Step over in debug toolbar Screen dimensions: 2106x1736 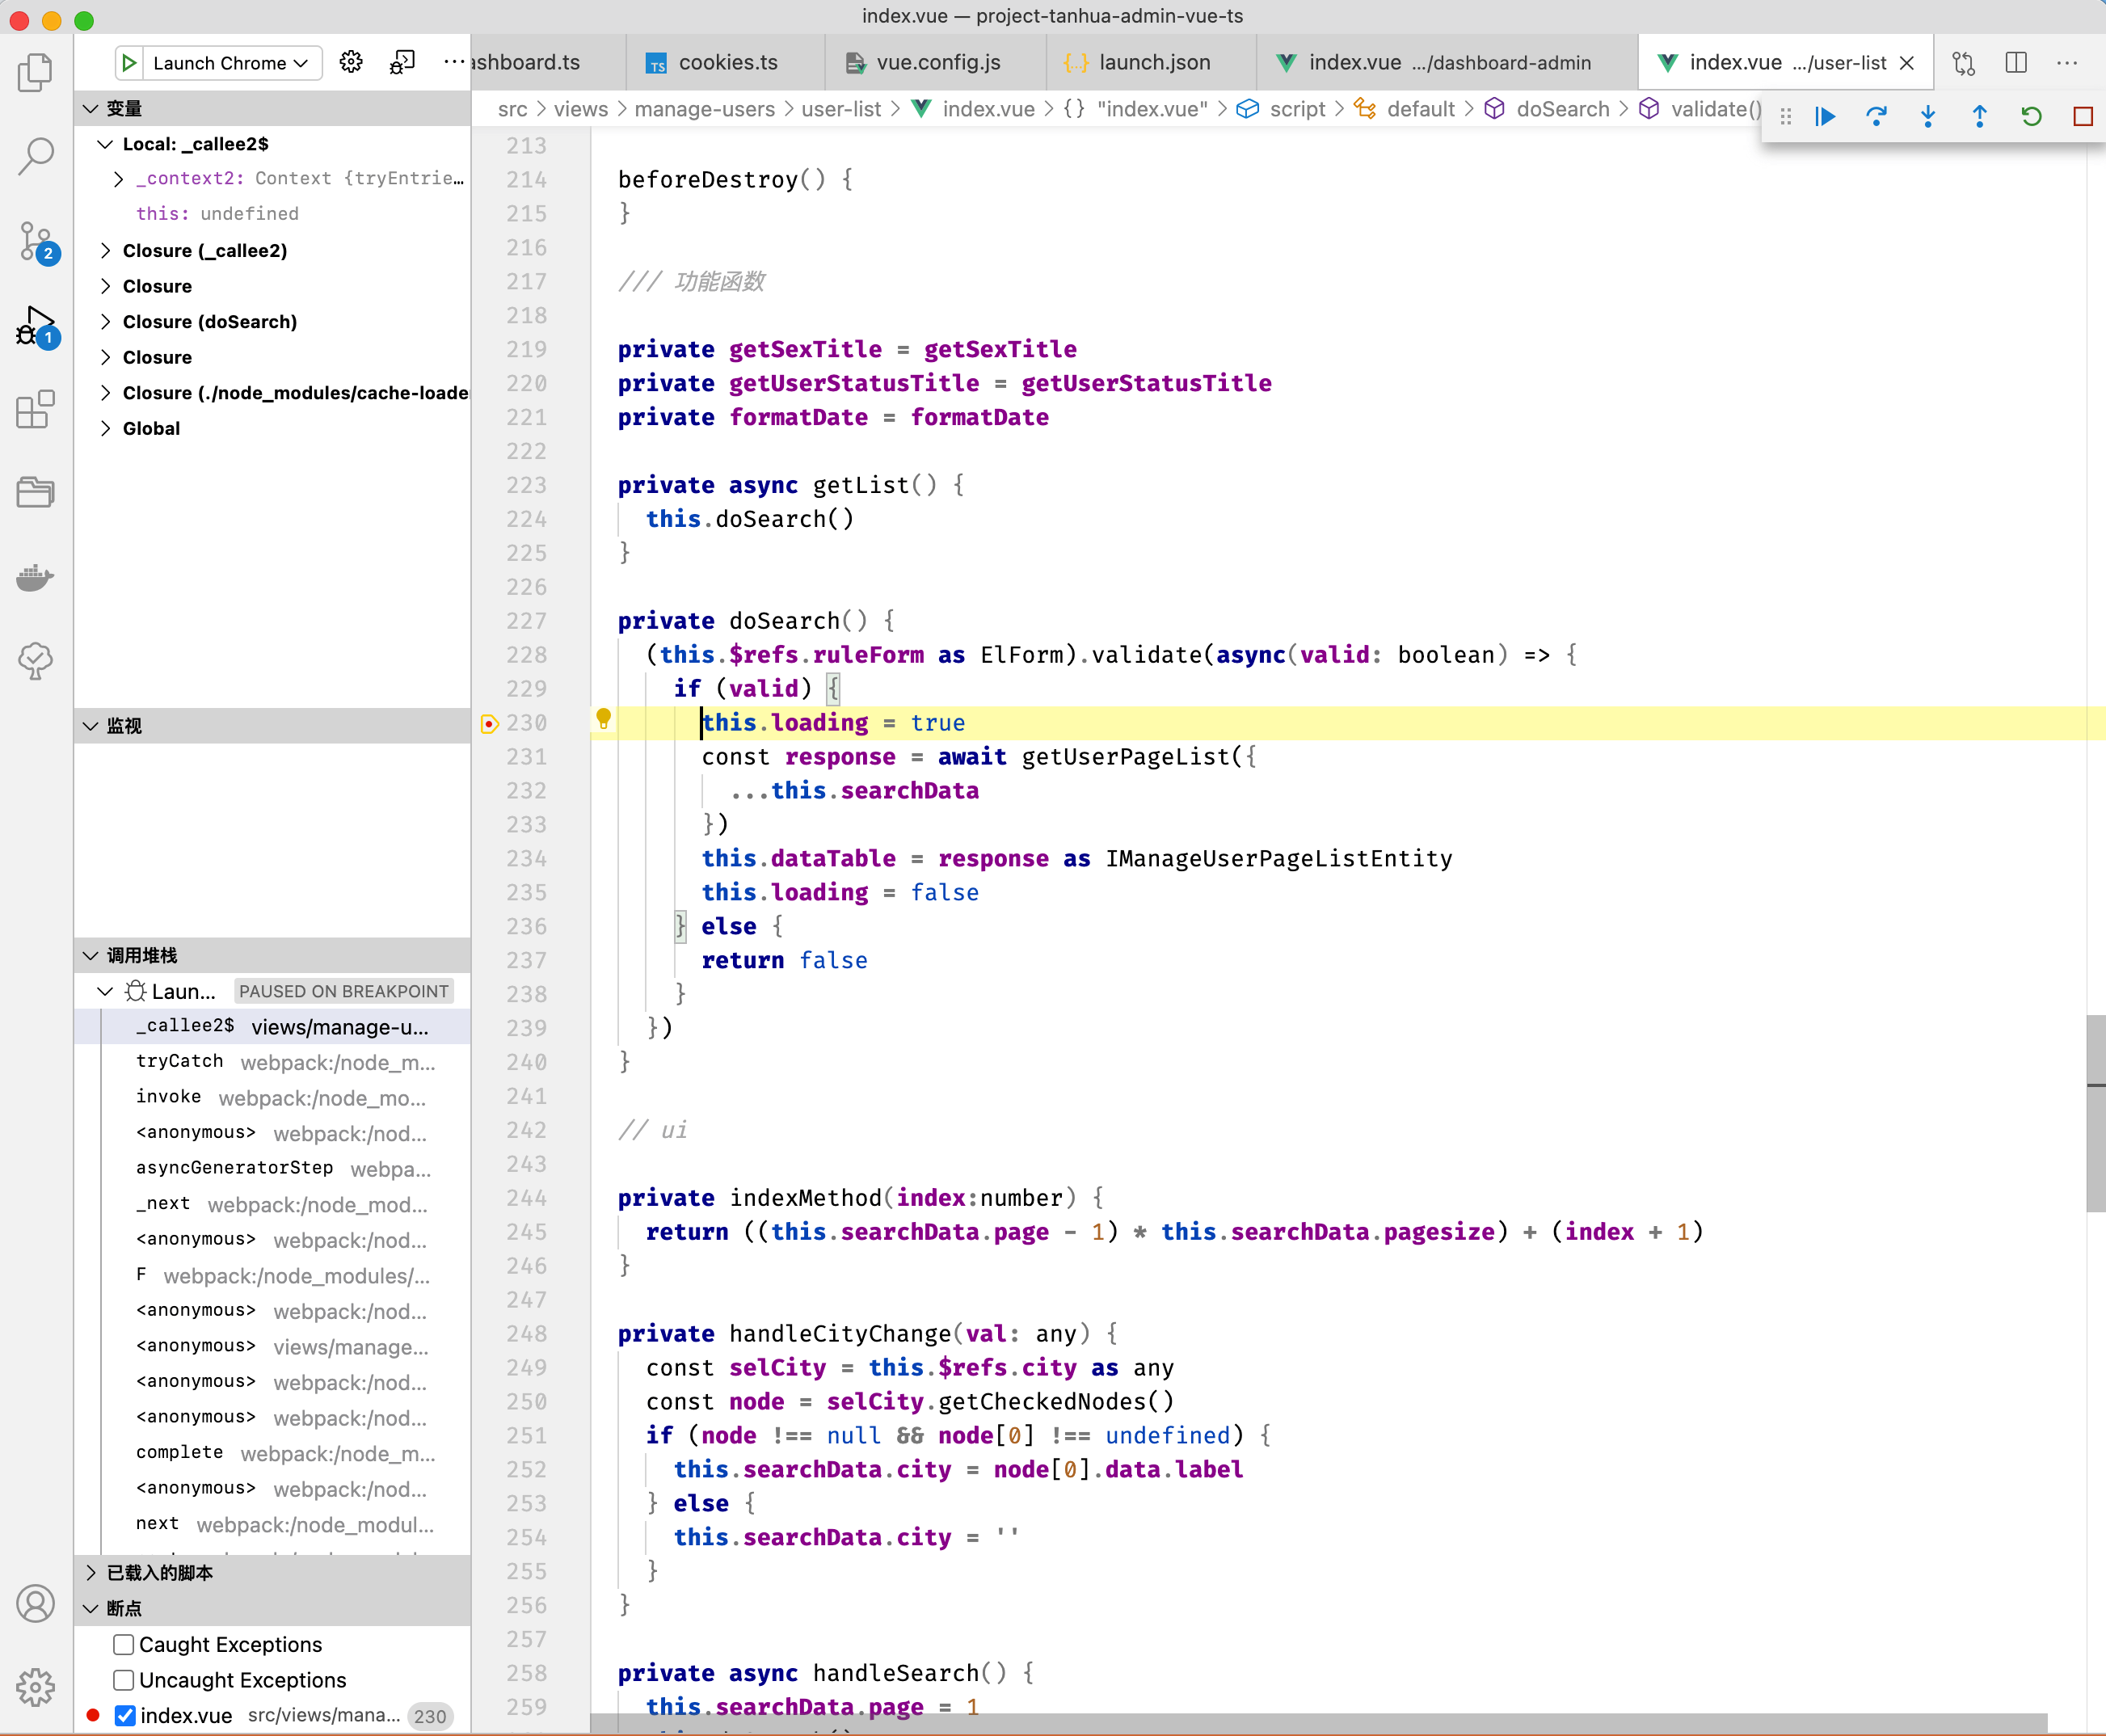tap(1876, 117)
